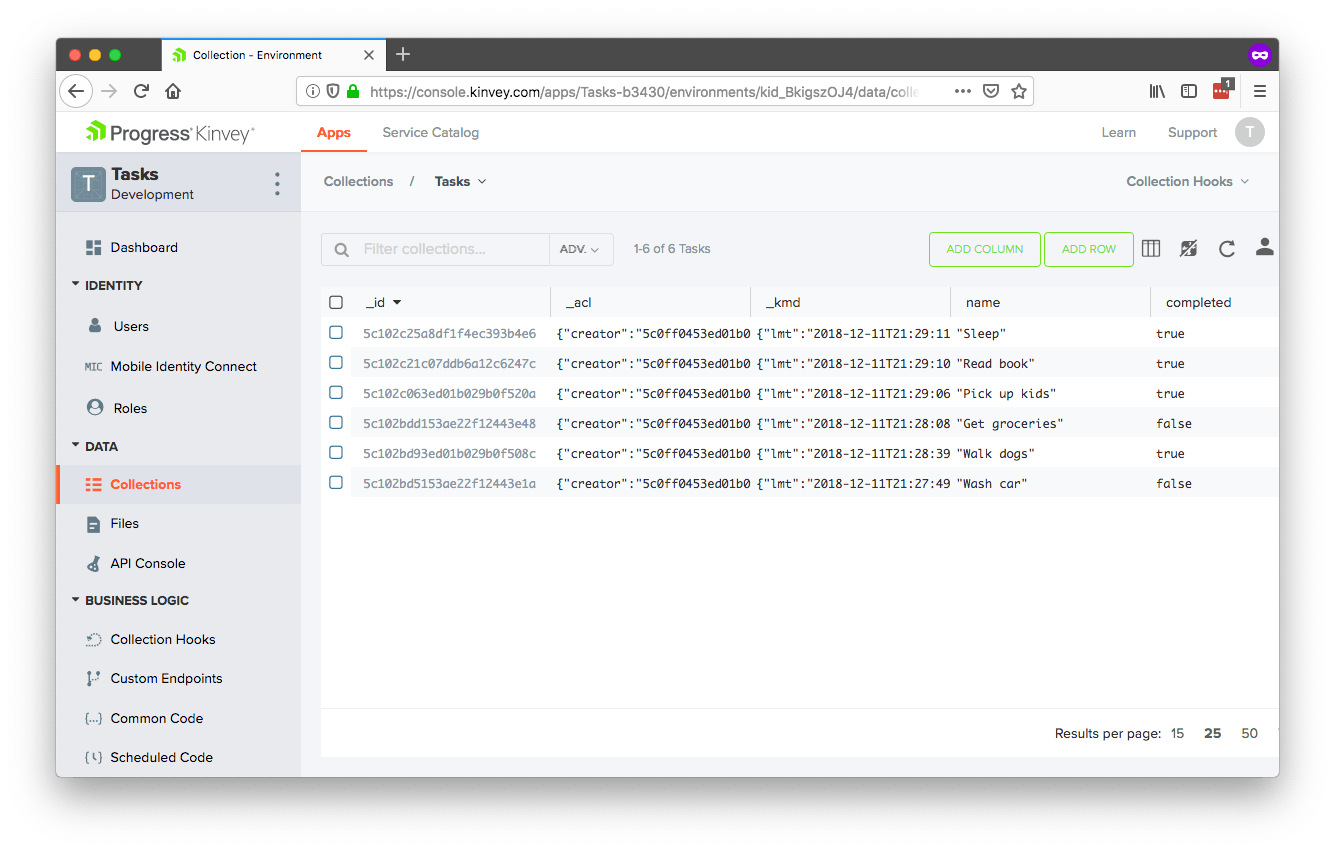Collapse the IDENTITY sidebar section
This screenshot has width=1335, height=851.
[x=76, y=285]
